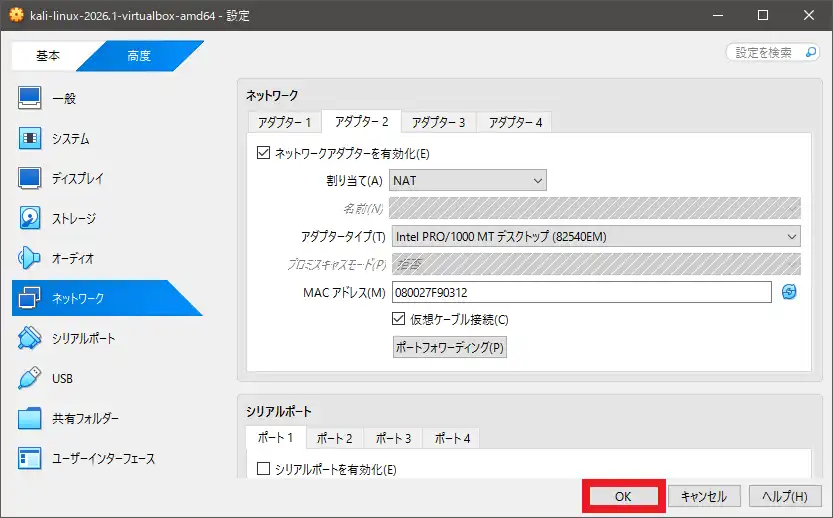The width and height of the screenshot is (833, 518).
Task: Open the ポート 3 tab
Action: [x=393, y=438]
